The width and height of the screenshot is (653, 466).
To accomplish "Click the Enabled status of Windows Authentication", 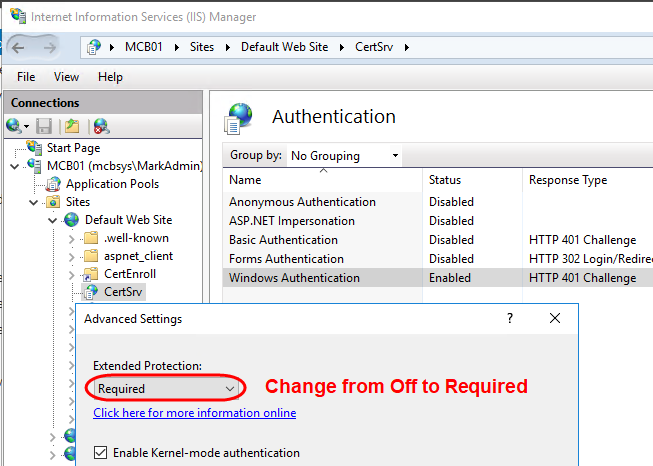I will 450,278.
